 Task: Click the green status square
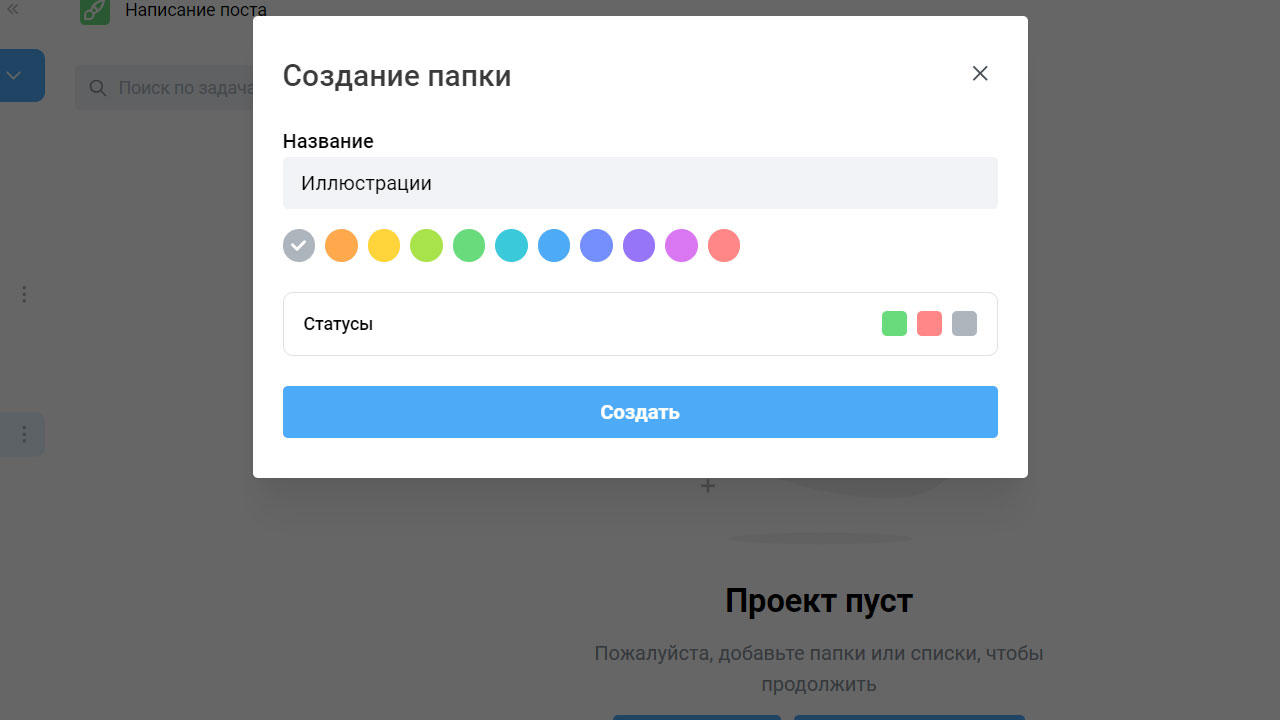(x=894, y=323)
